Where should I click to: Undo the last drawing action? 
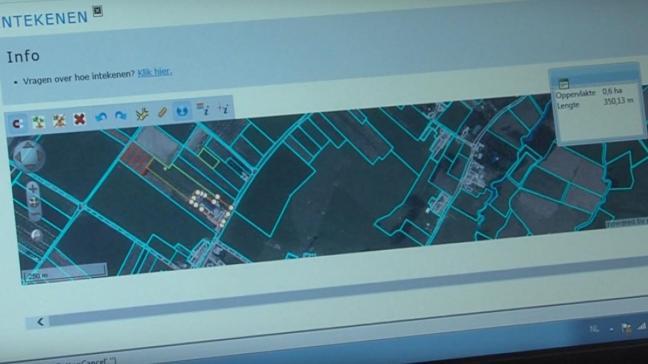tap(101, 117)
